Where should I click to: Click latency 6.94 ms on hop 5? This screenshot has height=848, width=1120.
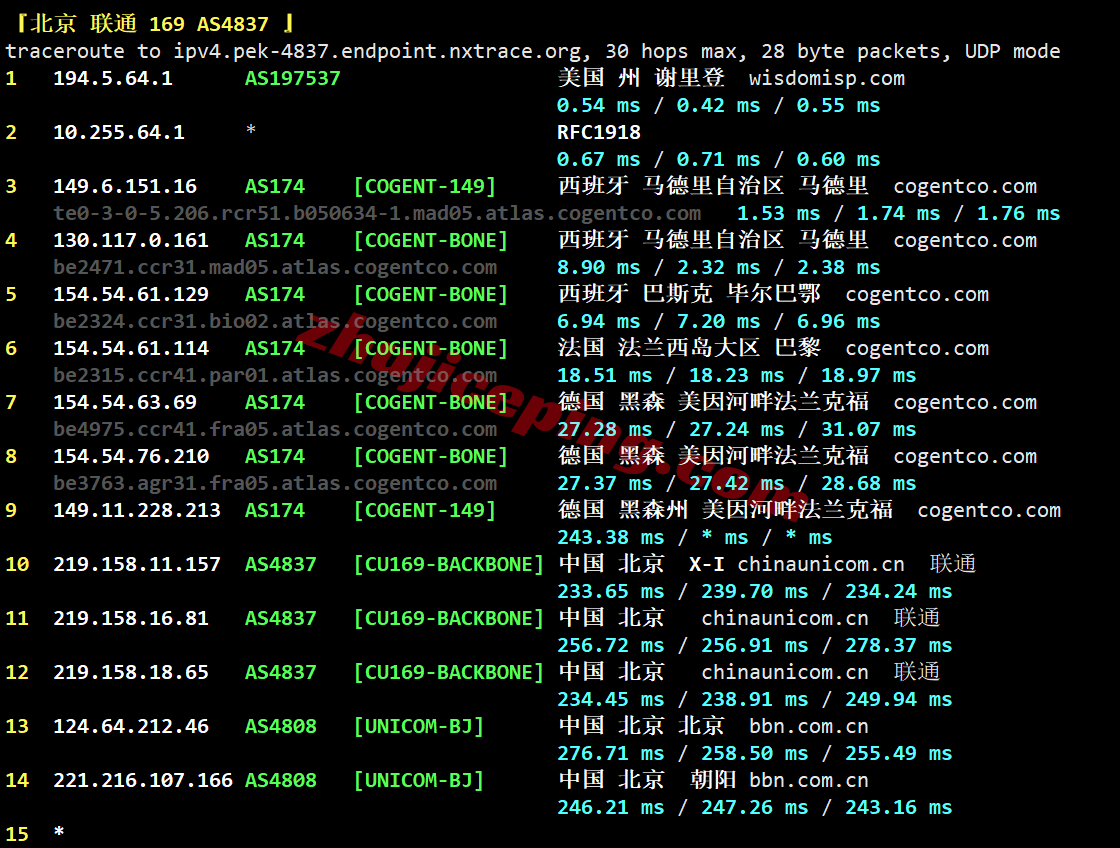click(x=599, y=321)
